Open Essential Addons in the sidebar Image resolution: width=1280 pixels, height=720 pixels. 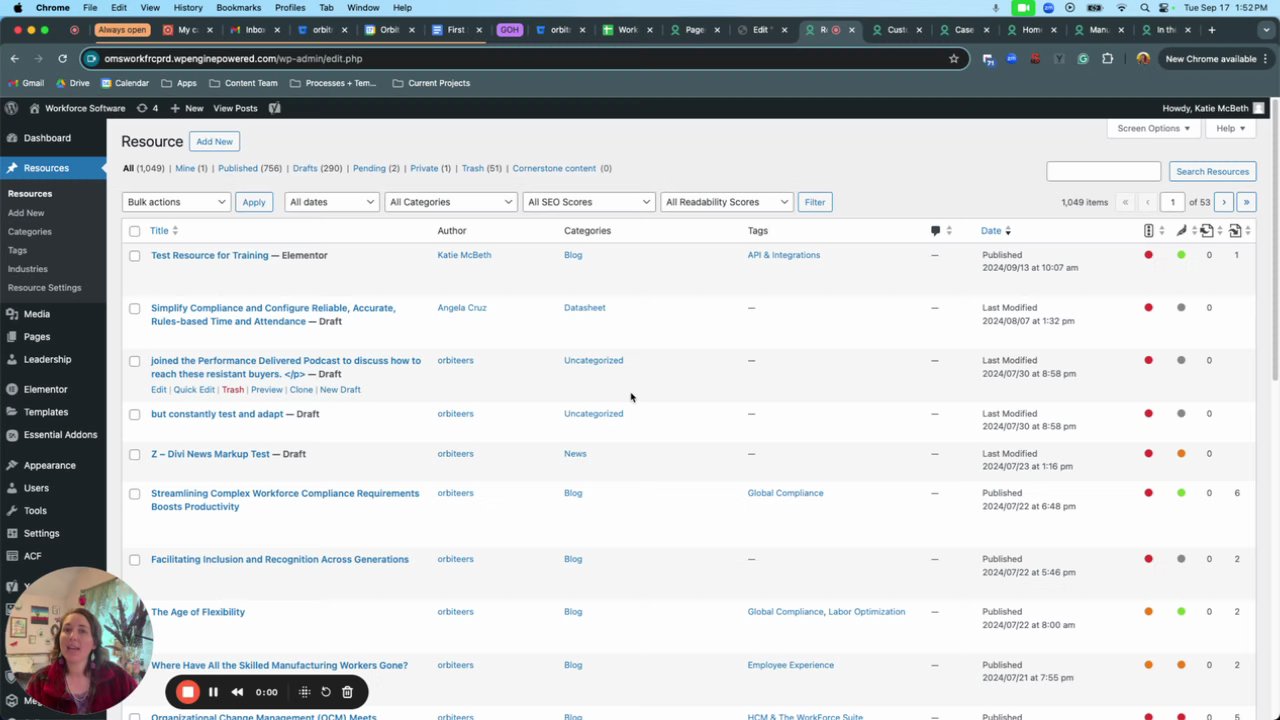pos(60,435)
